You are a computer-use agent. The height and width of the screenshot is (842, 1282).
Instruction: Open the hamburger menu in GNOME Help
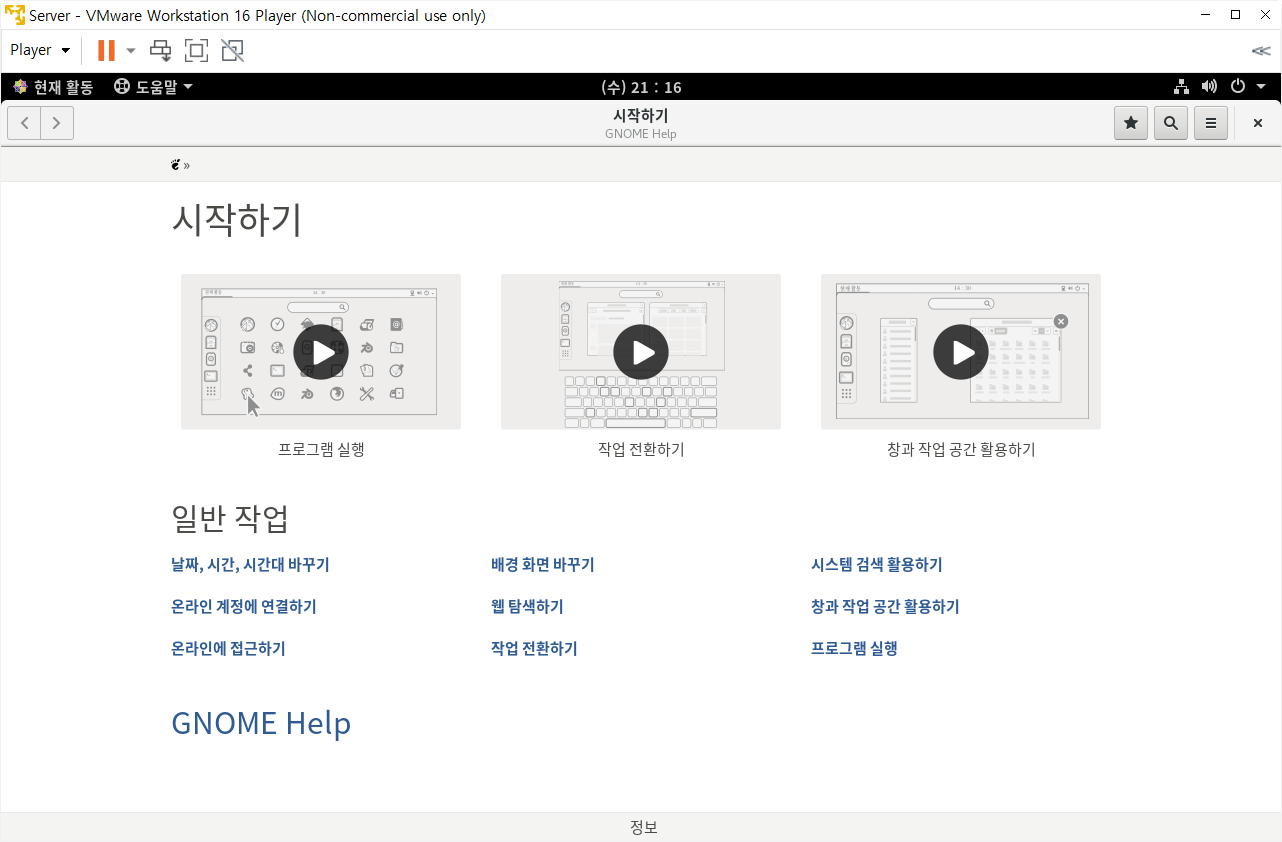(1210, 123)
